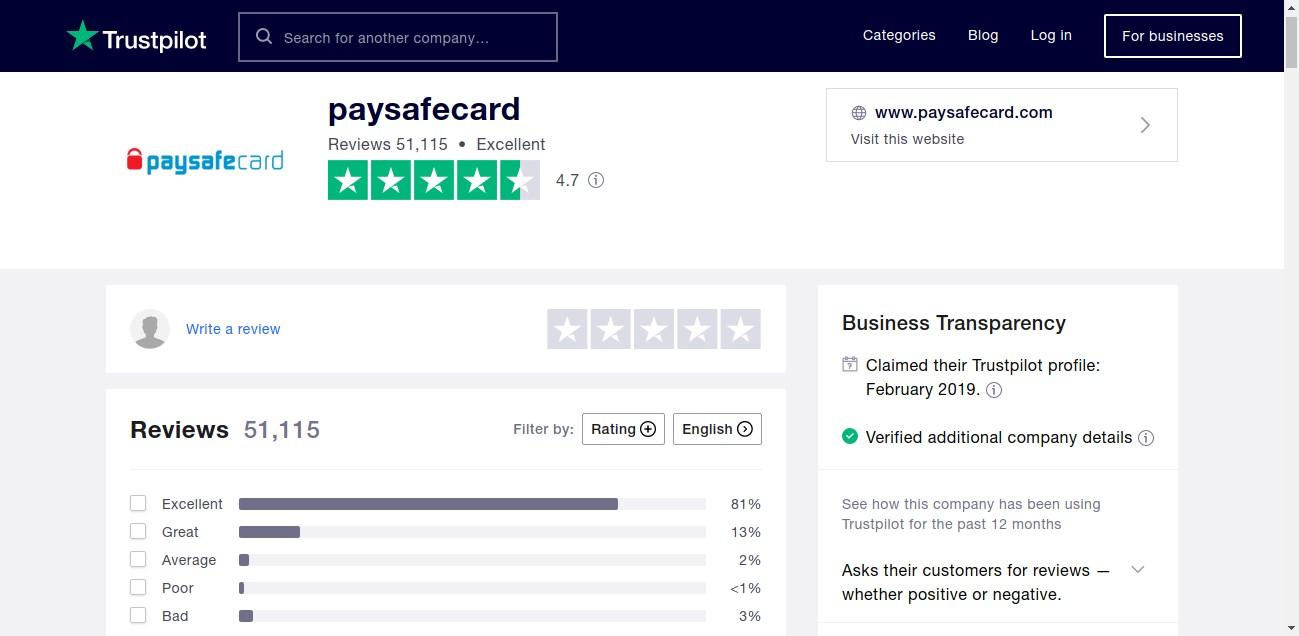Click the Filter by label
1299x636 pixels.
point(543,429)
